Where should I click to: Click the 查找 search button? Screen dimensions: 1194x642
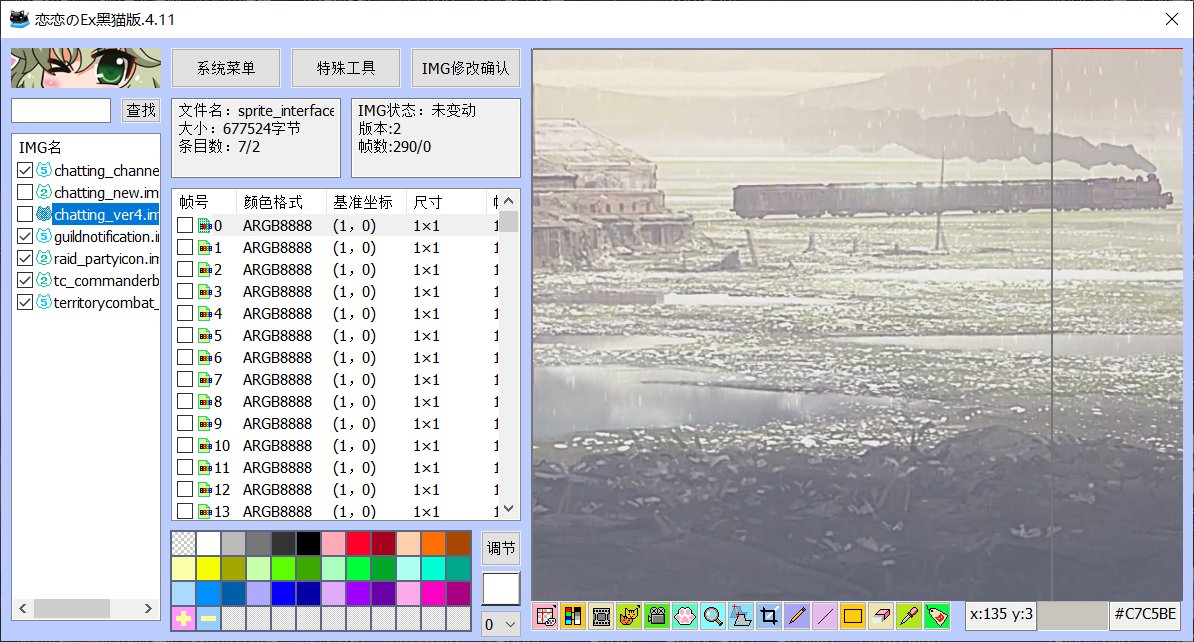pos(141,110)
